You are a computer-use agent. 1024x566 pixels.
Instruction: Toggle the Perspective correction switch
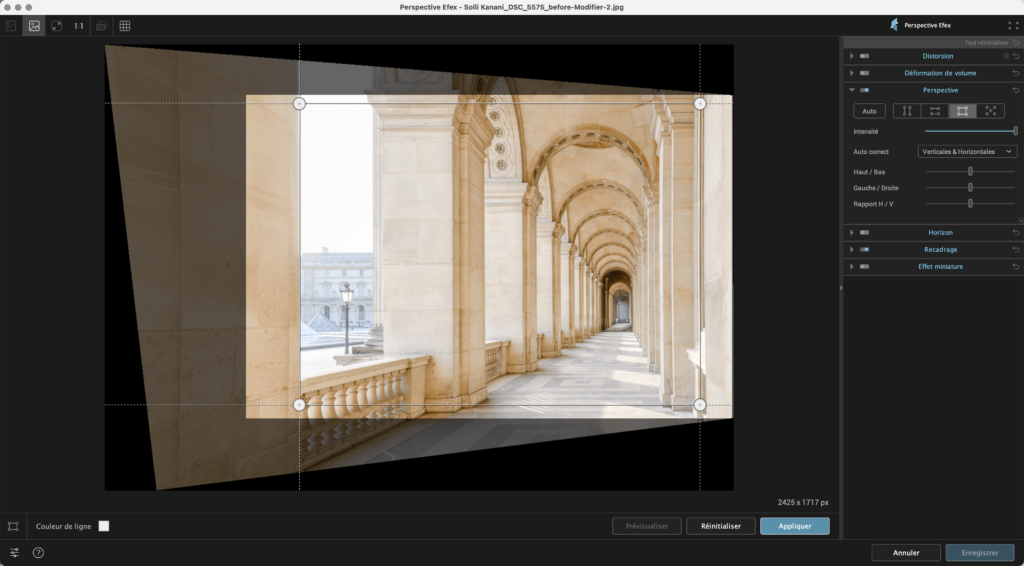point(865,90)
